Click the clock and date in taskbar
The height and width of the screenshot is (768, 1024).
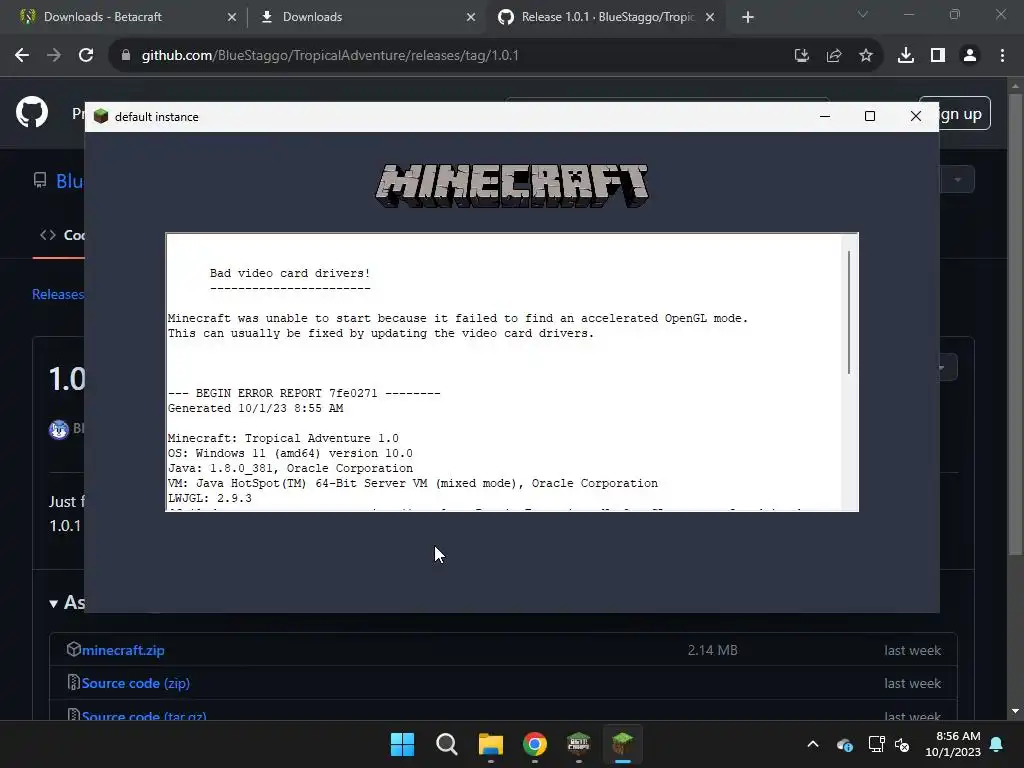[953, 744]
